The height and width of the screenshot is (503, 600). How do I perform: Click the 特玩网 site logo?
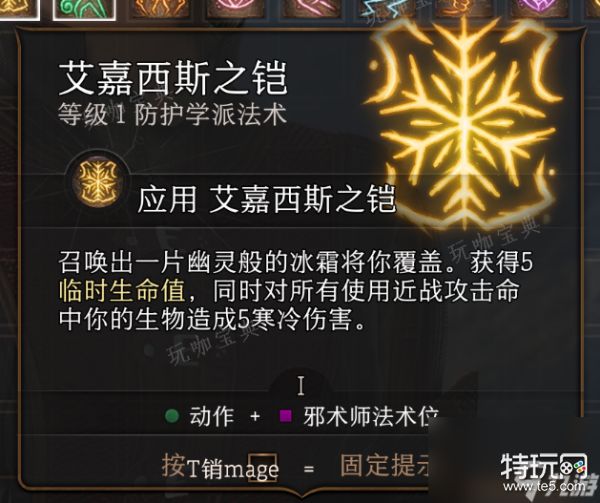[543, 466]
